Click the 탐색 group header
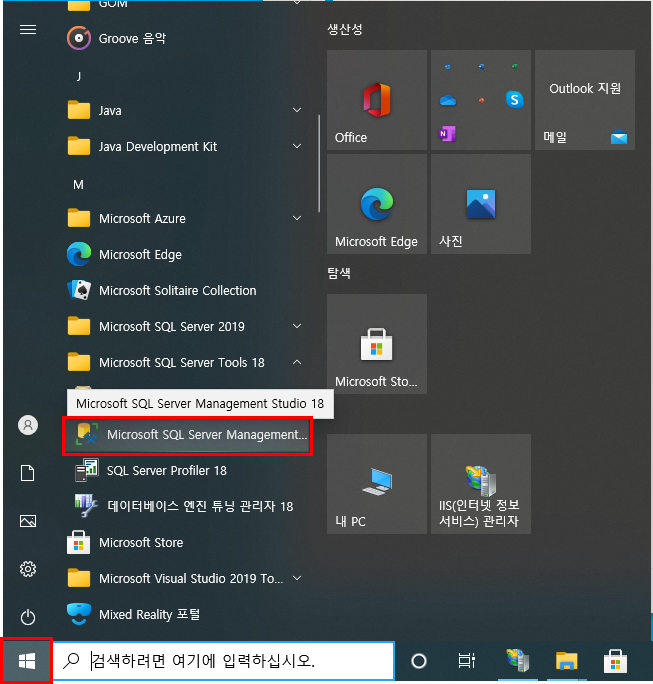The width and height of the screenshot is (653, 684). pyautogui.click(x=339, y=274)
